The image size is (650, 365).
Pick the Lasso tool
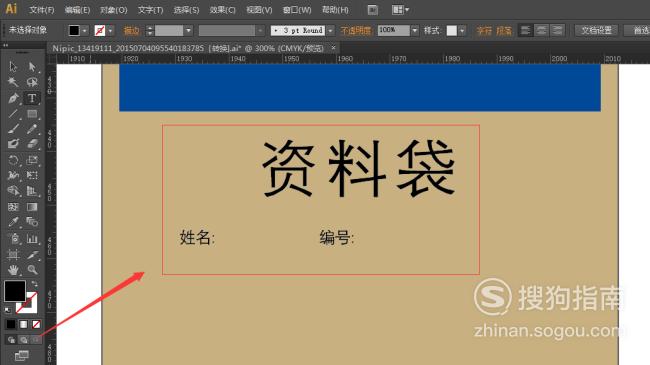(x=32, y=82)
